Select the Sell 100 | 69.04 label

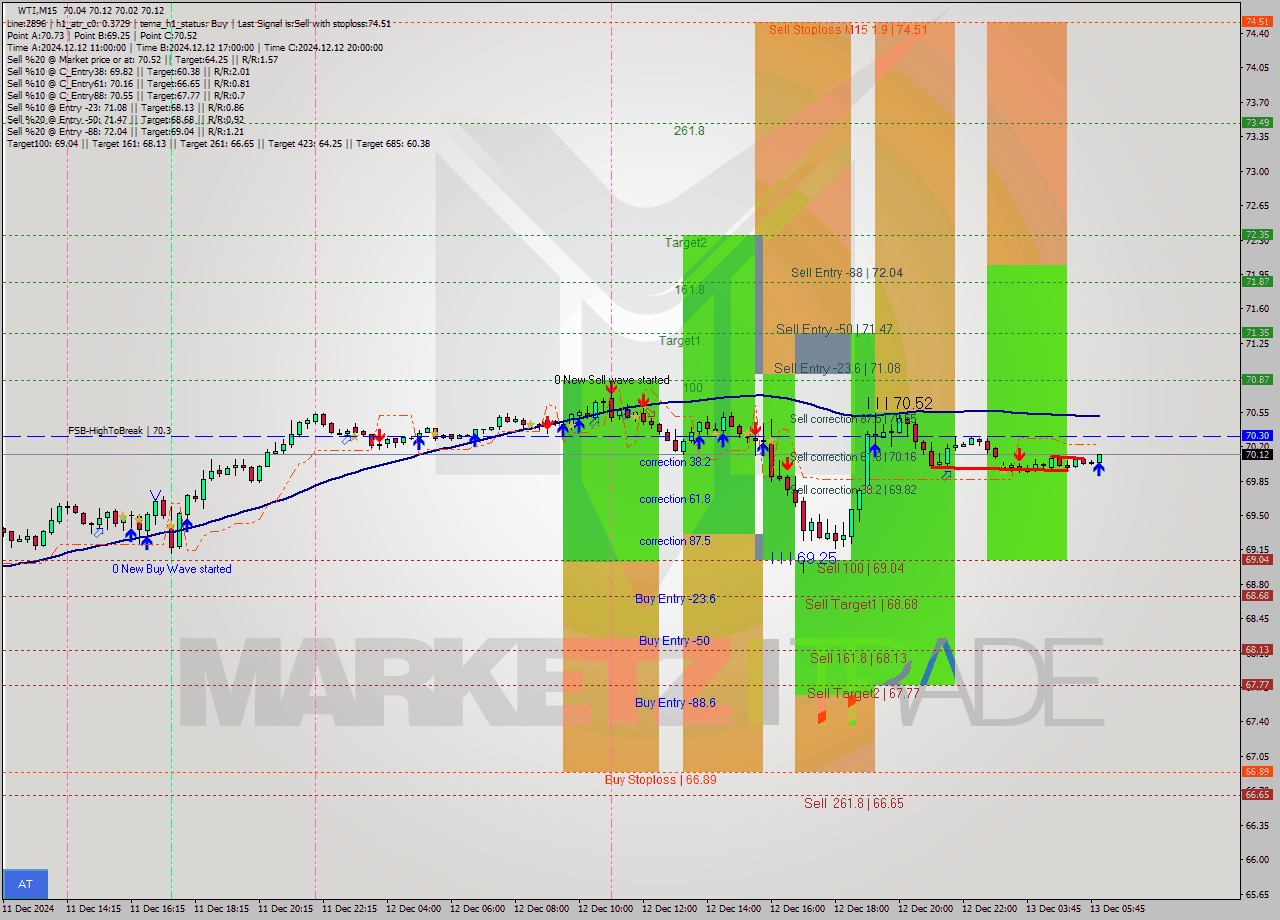click(x=860, y=568)
